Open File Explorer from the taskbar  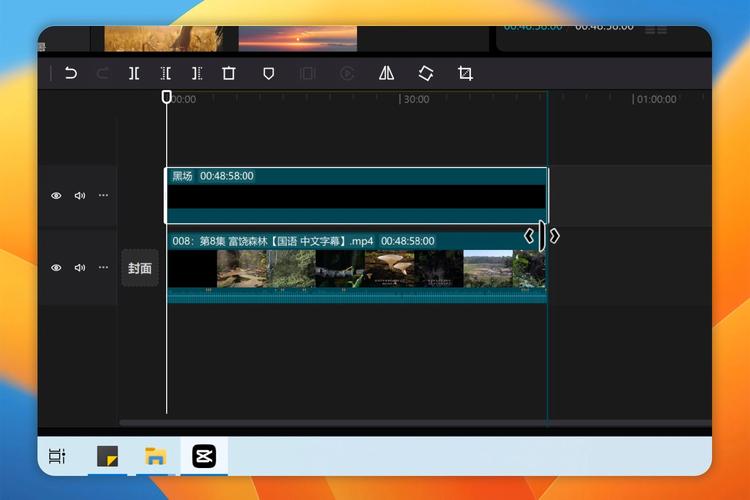pos(155,456)
